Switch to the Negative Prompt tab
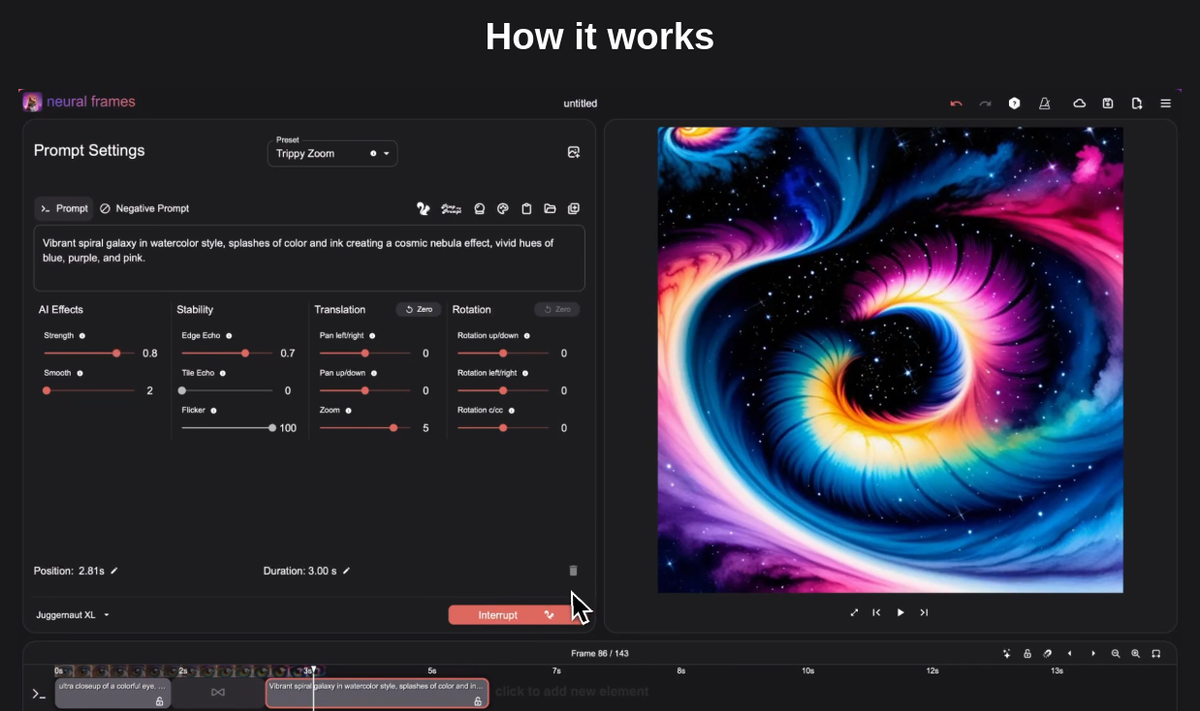Viewport: 1200px width, 711px height. pyautogui.click(x=144, y=208)
